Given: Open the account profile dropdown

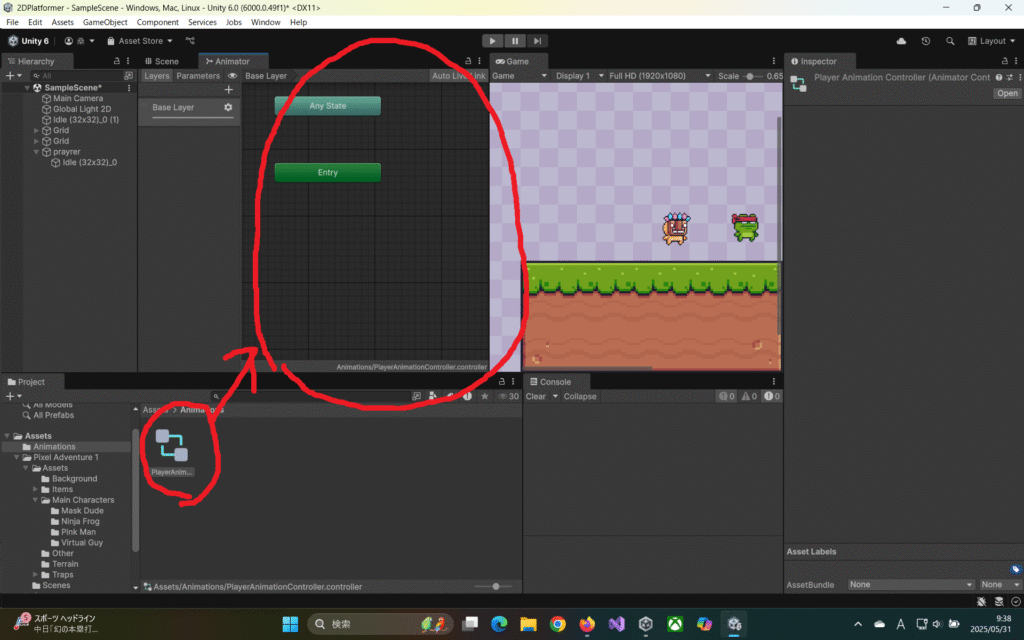Looking at the screenshot, I should (x=80, y=40).
